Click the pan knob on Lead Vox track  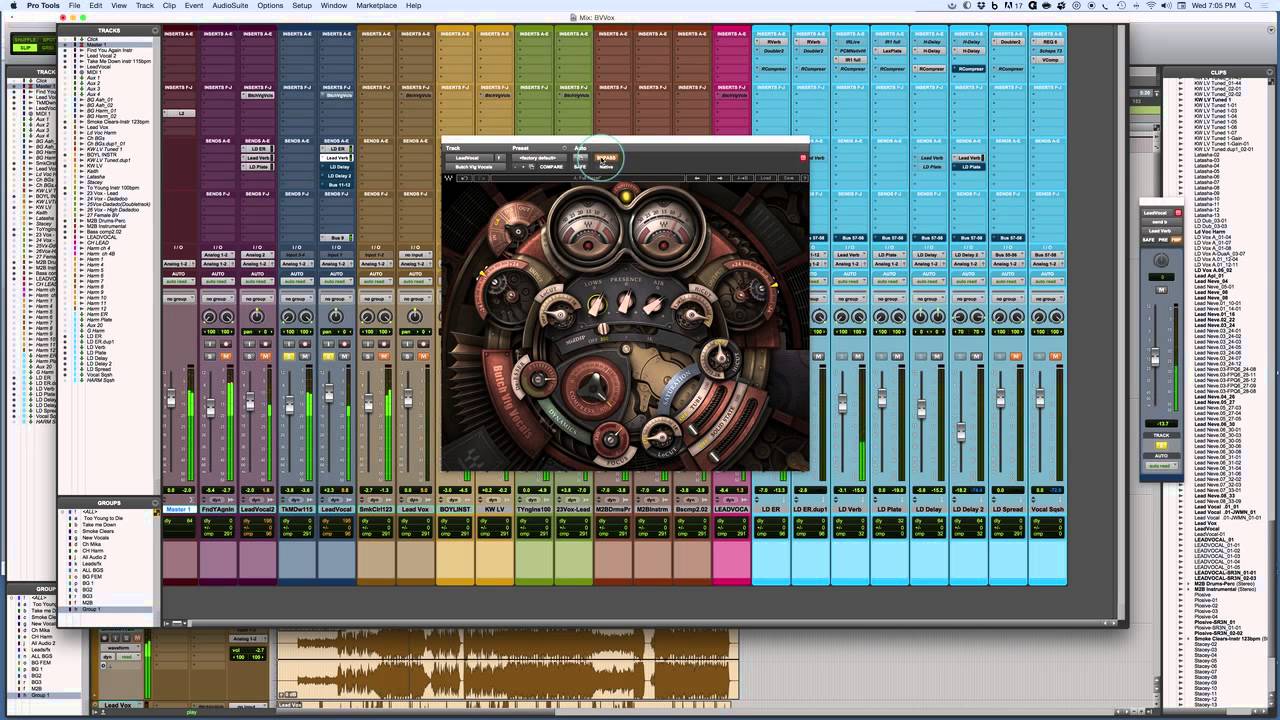click(417, 316)
